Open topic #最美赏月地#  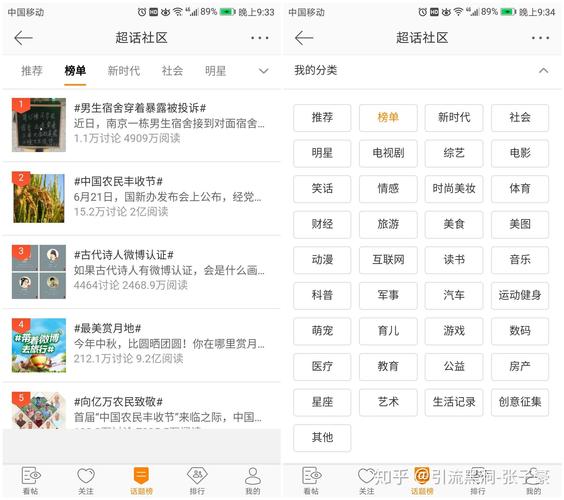click(107, 328)
